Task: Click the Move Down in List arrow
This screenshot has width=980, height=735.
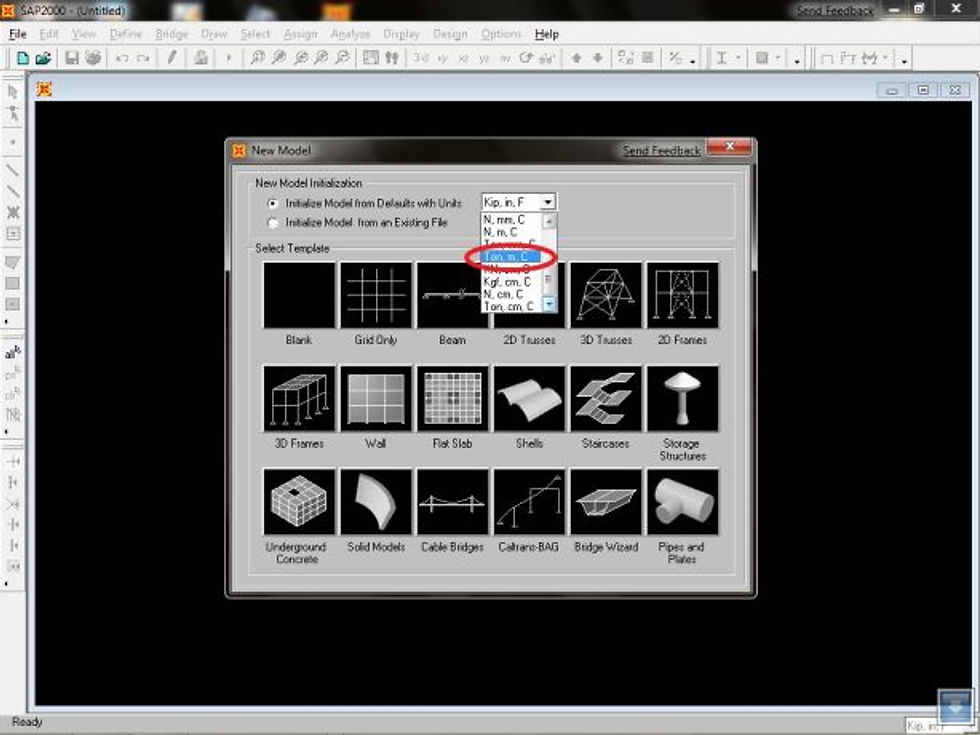Action: click(598, 58)
